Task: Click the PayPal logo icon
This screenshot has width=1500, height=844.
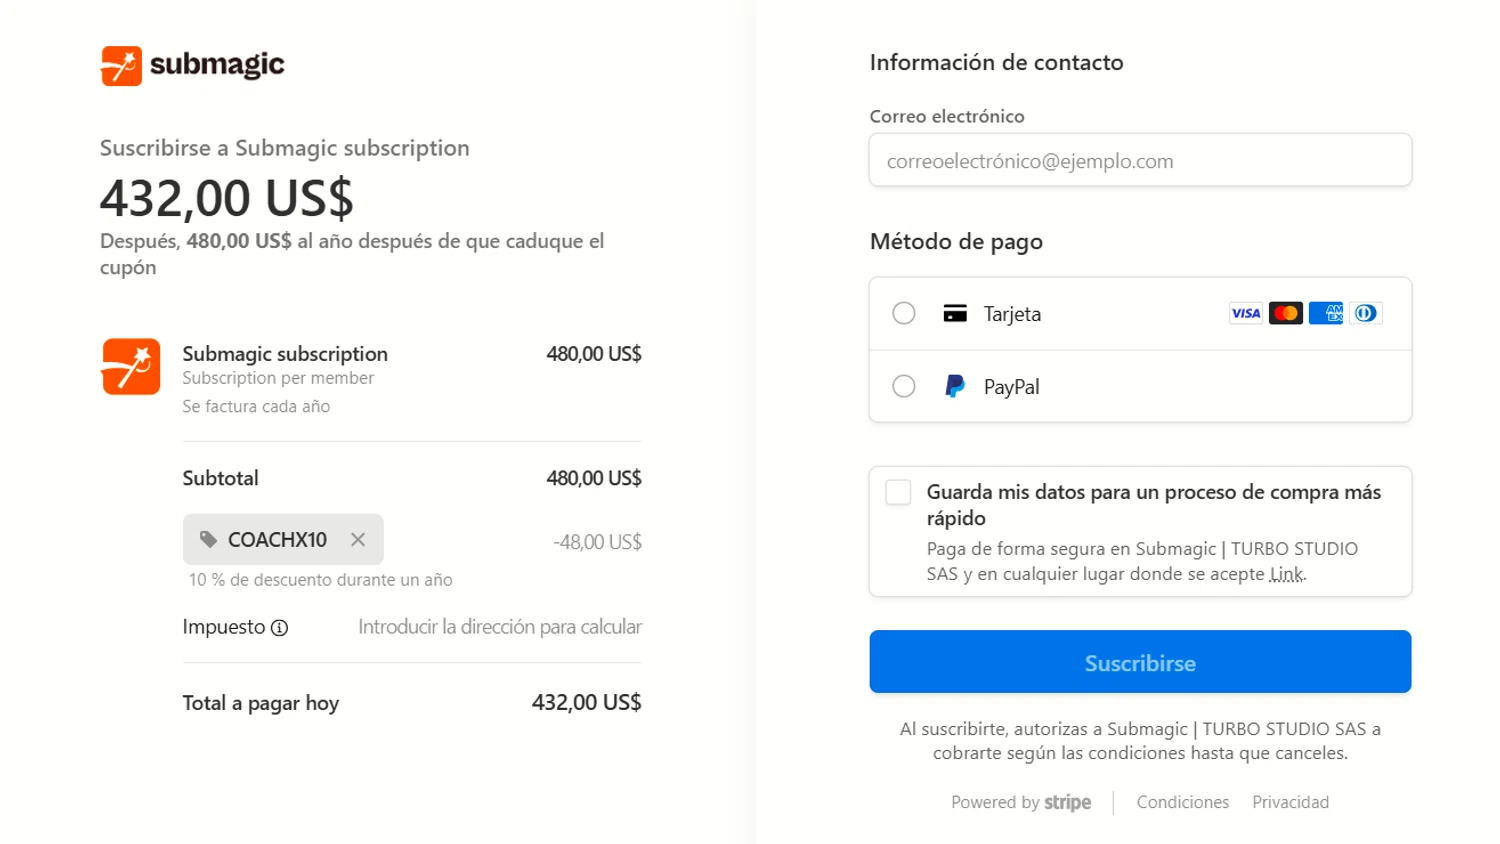Action: click(955, 386)
